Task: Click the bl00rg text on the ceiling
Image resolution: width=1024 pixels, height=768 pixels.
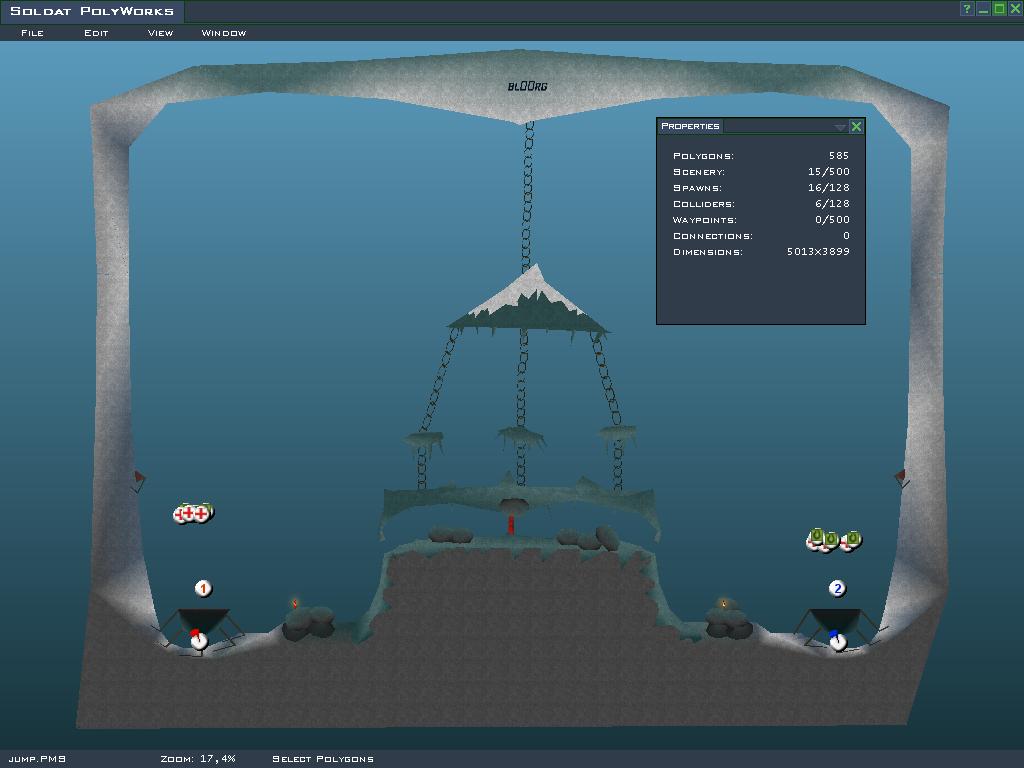Action: click(x=527, y=87)
